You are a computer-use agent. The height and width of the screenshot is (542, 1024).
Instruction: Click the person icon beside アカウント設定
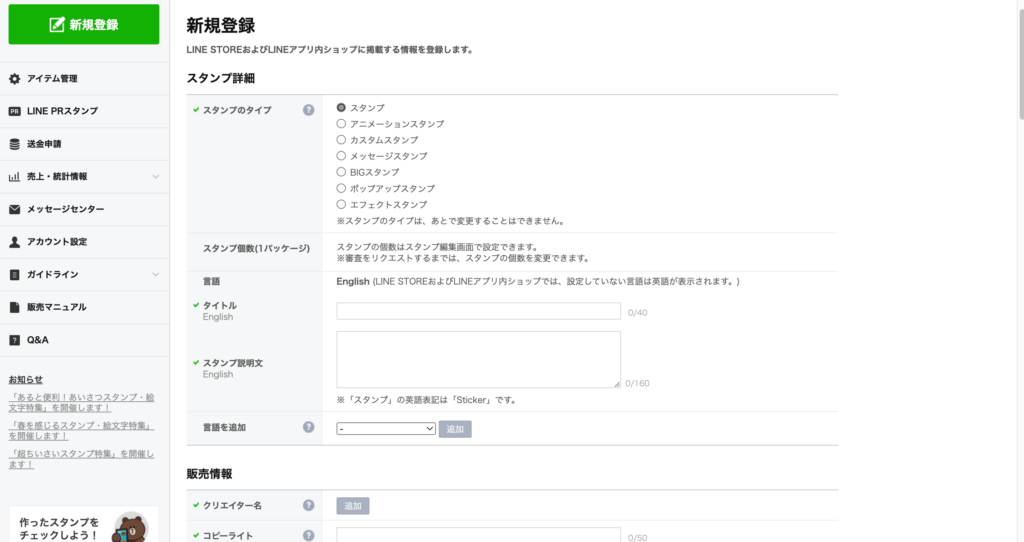click(14, 242)
